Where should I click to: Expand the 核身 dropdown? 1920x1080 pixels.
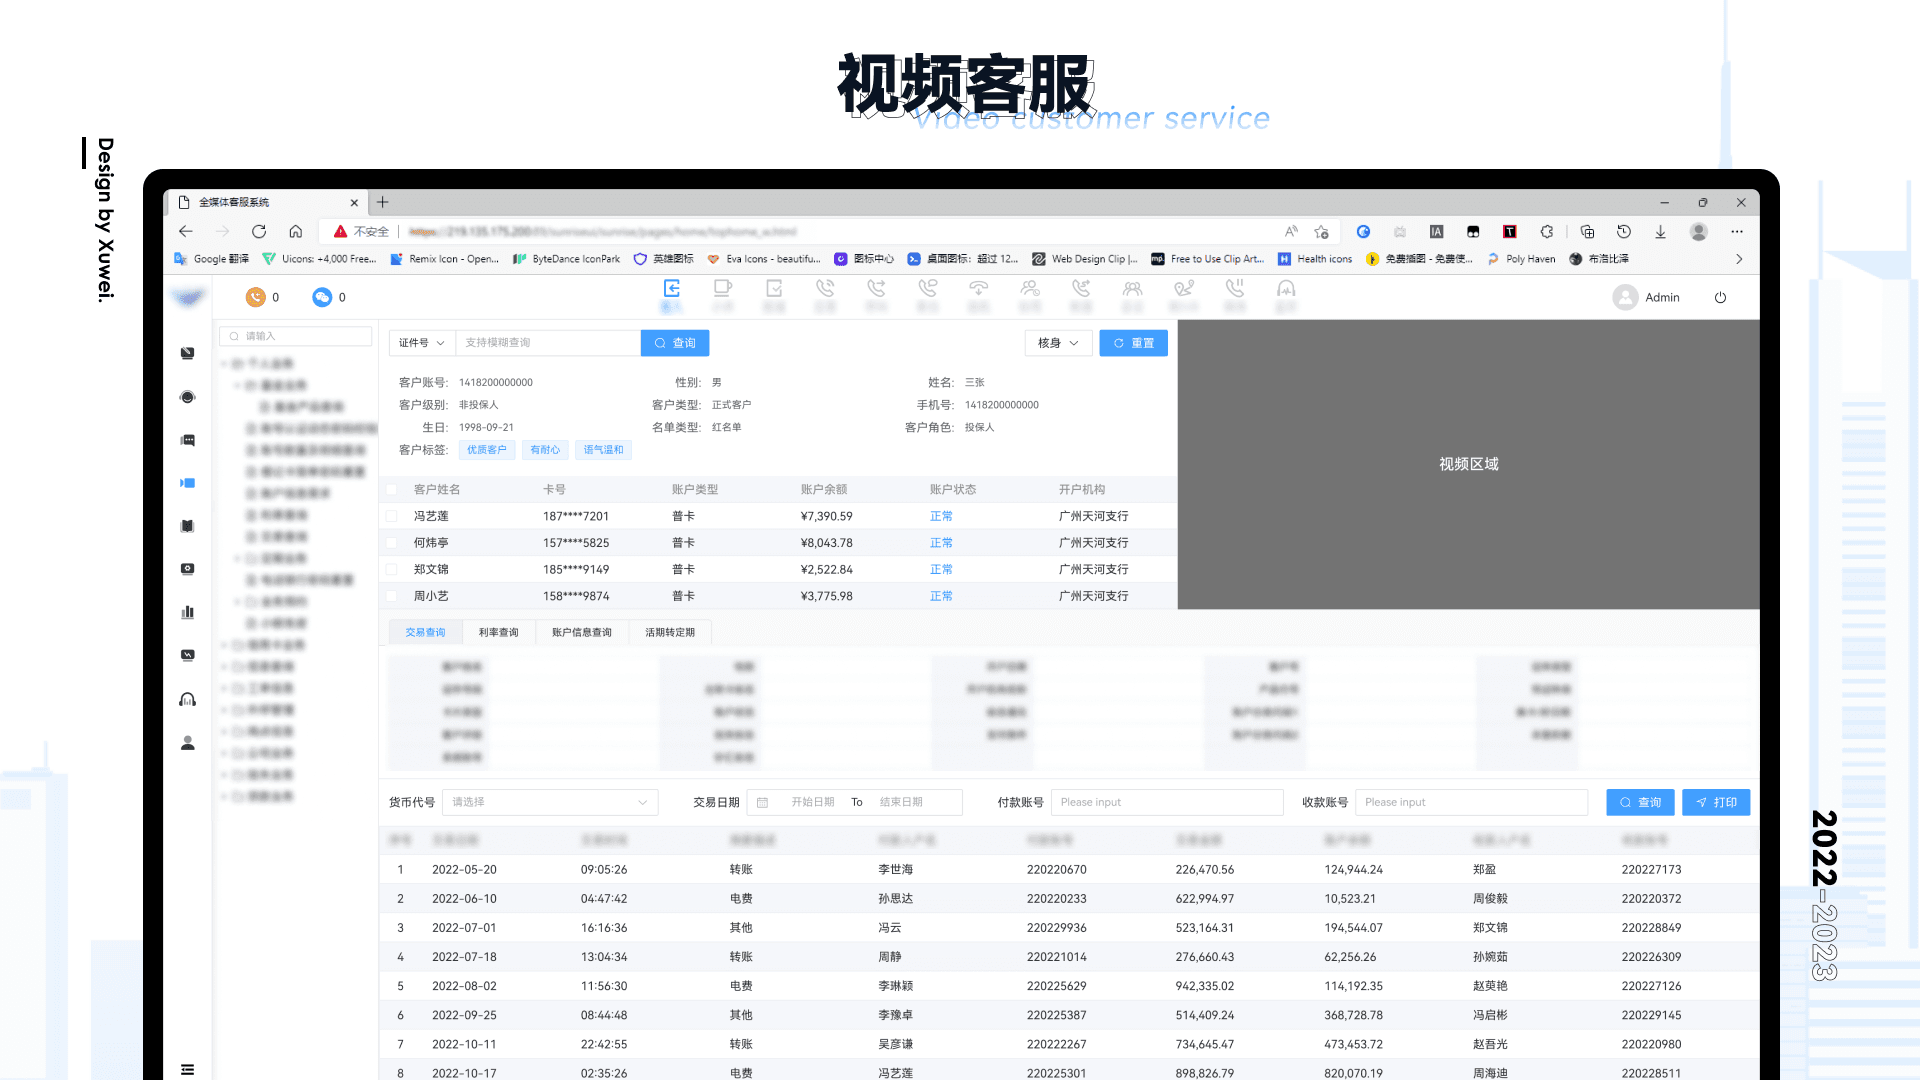(1058, 343)
